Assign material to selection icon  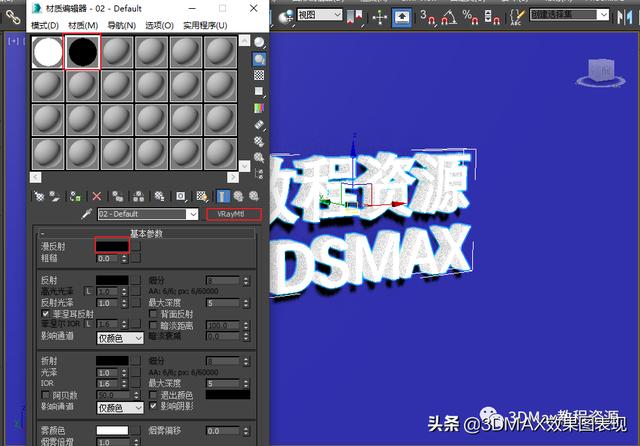(75, 197)
